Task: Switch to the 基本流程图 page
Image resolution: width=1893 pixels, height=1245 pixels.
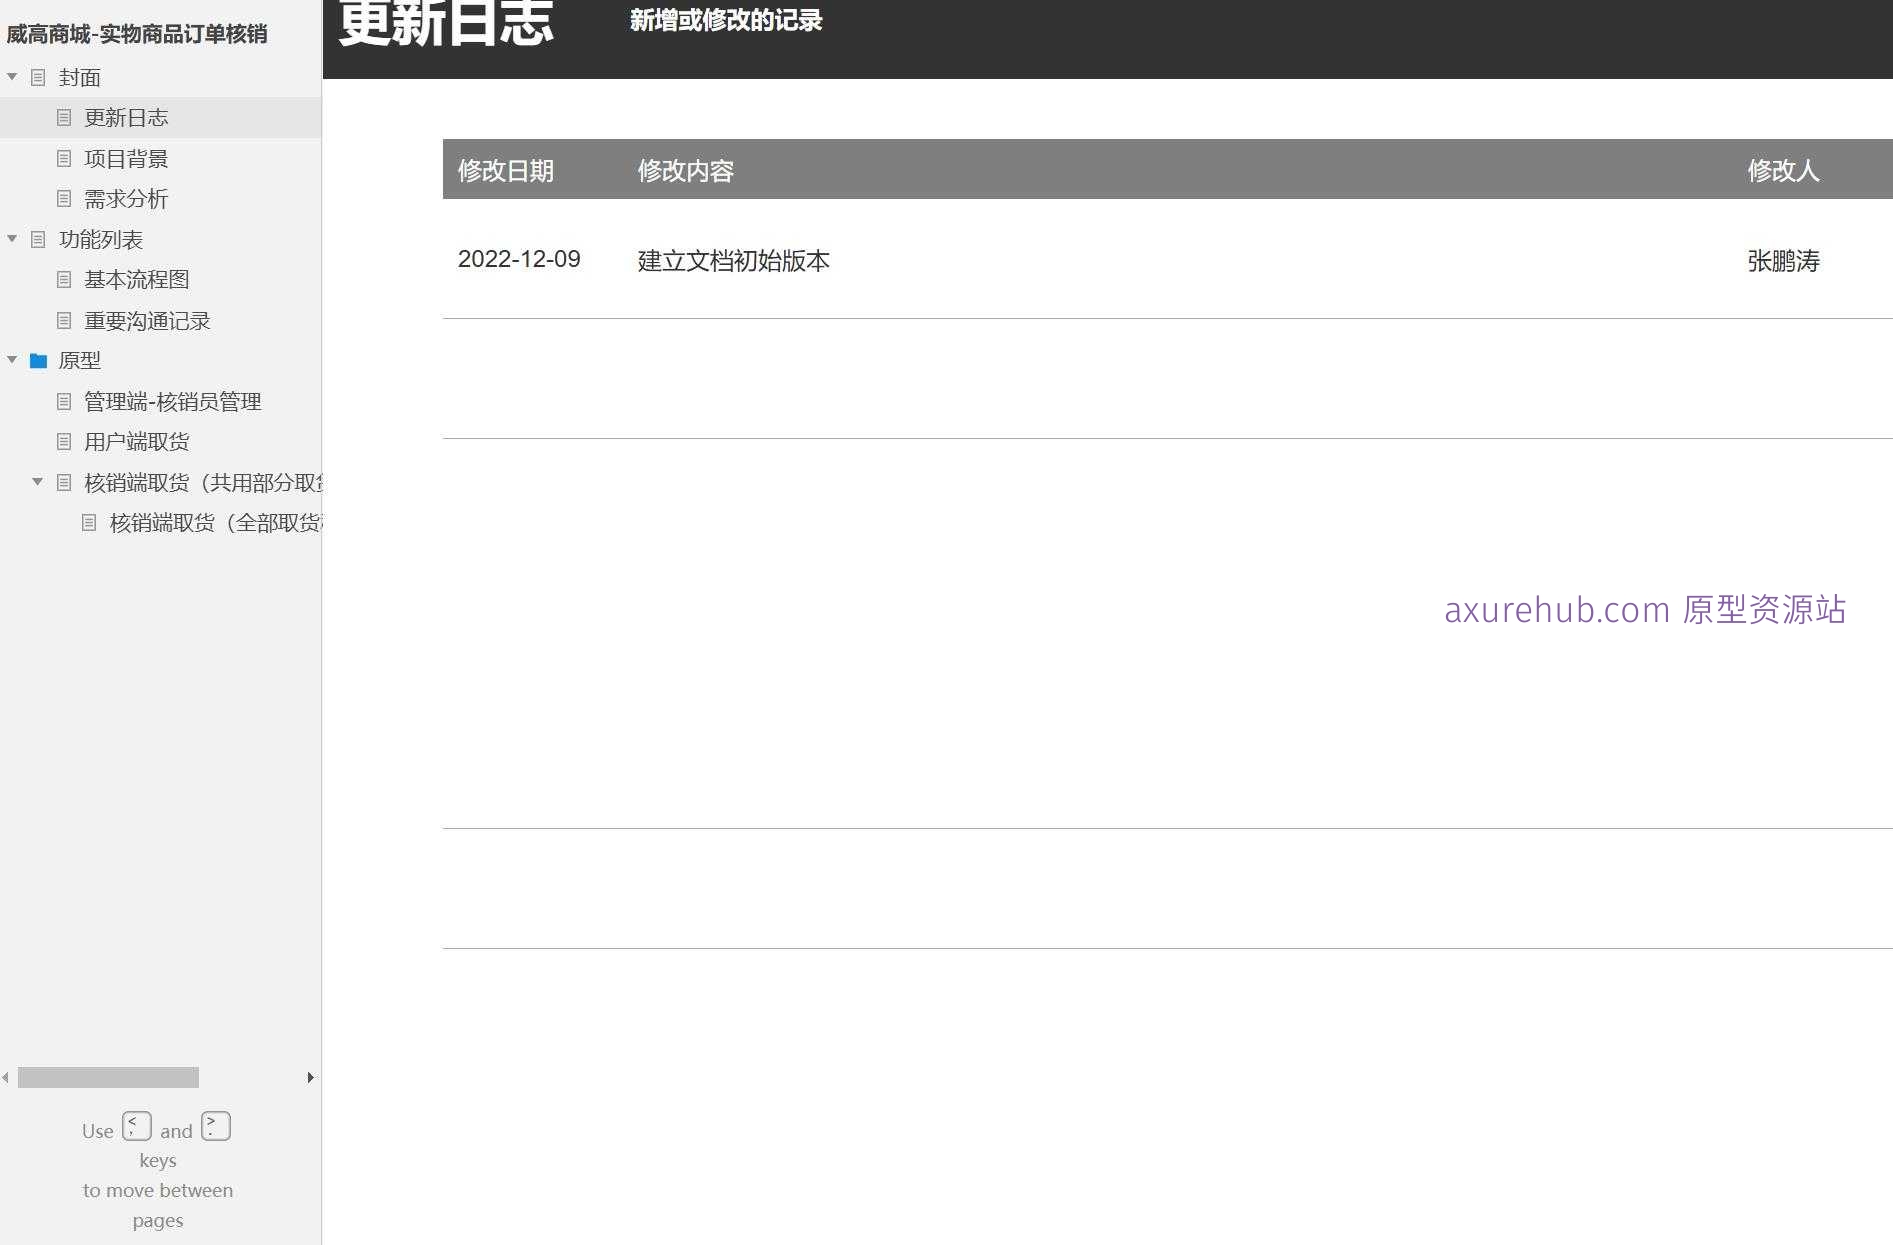Action: click(x=137, y=279)
